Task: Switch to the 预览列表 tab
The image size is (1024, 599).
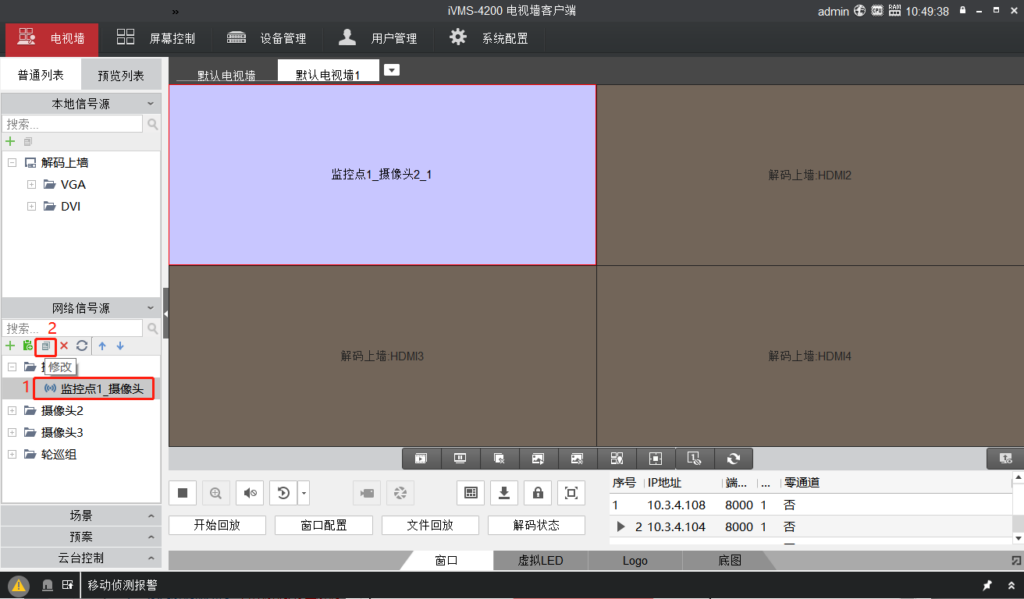Action: pyautogui.click(x=120, y=76)
